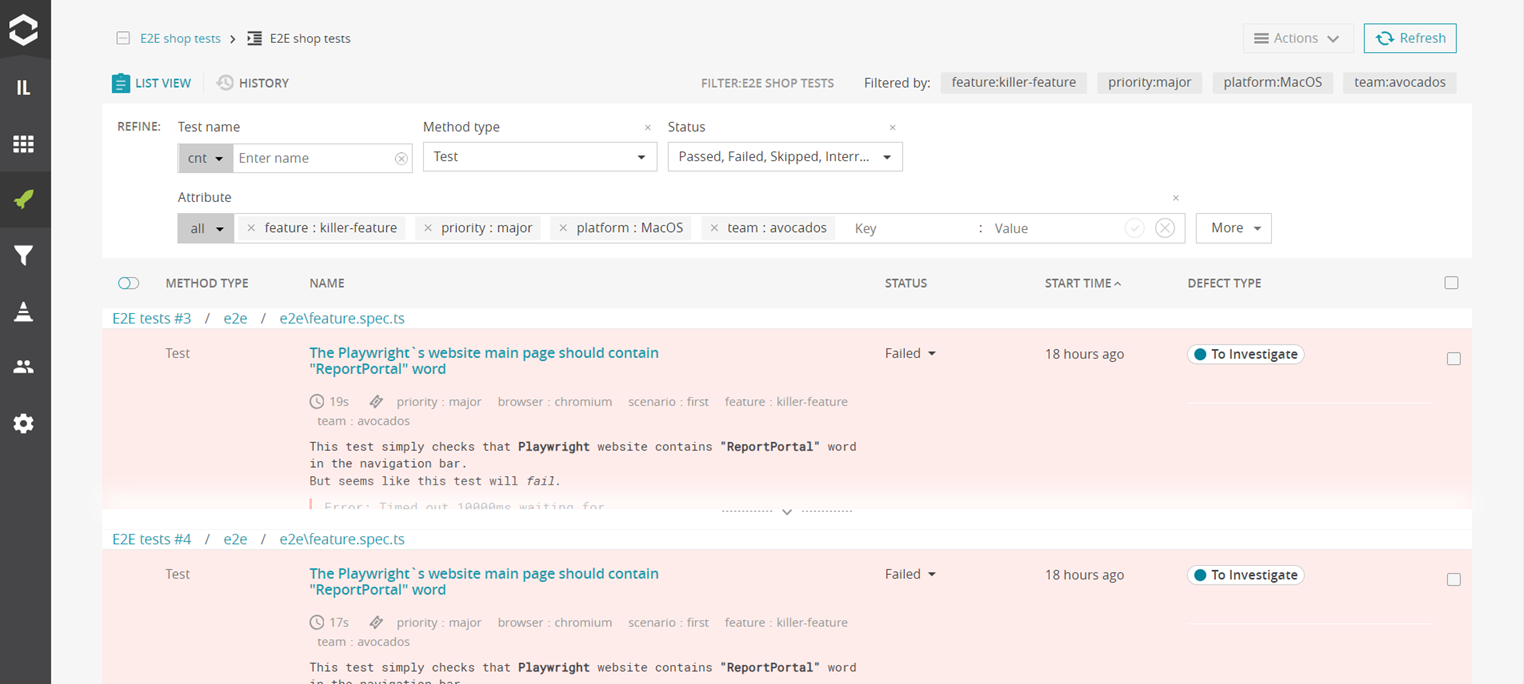Remove feature : killer-feature attribute chip
This screenshot has height=684, width=1524.
tap(251, 228)
